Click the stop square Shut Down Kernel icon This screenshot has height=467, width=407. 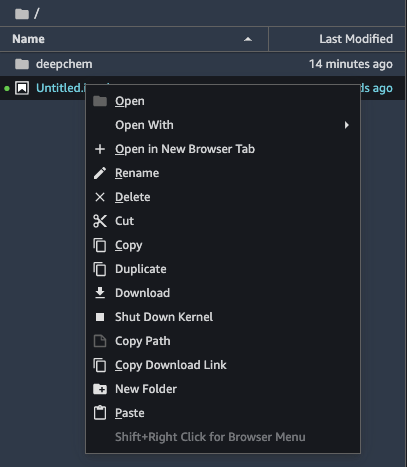(100, 317)
